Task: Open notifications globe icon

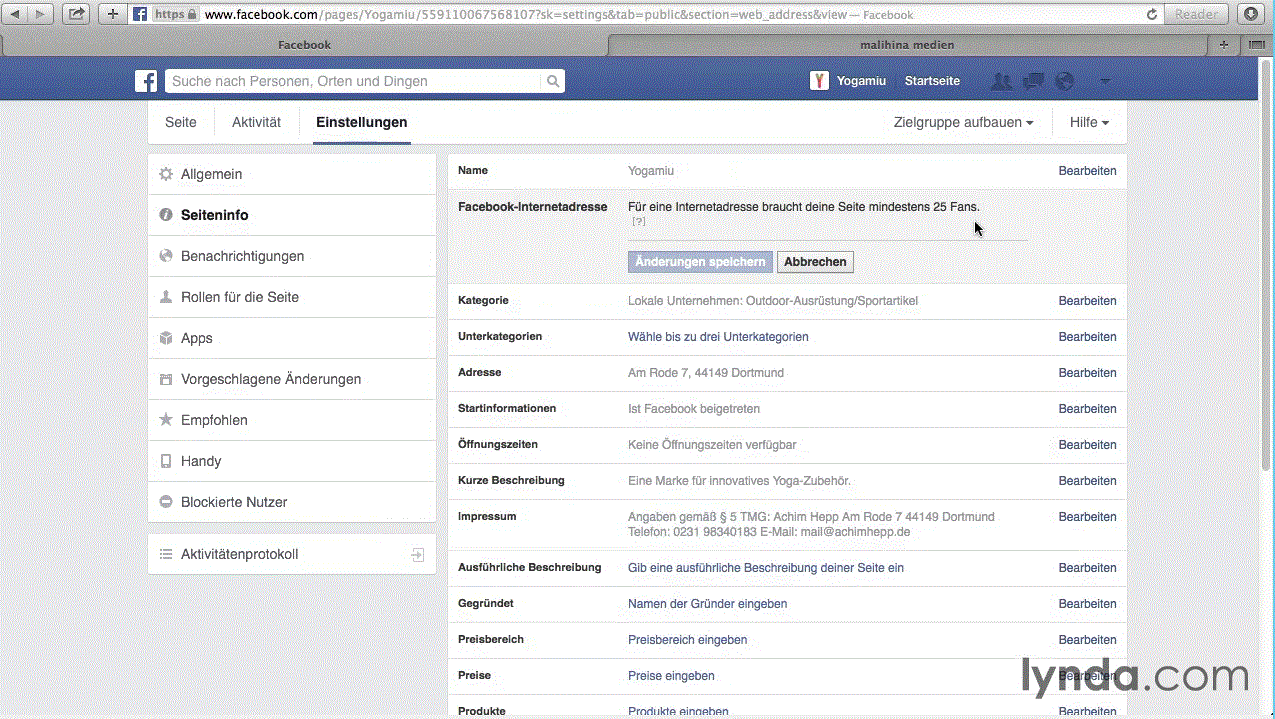Action: click(1065, 81)
